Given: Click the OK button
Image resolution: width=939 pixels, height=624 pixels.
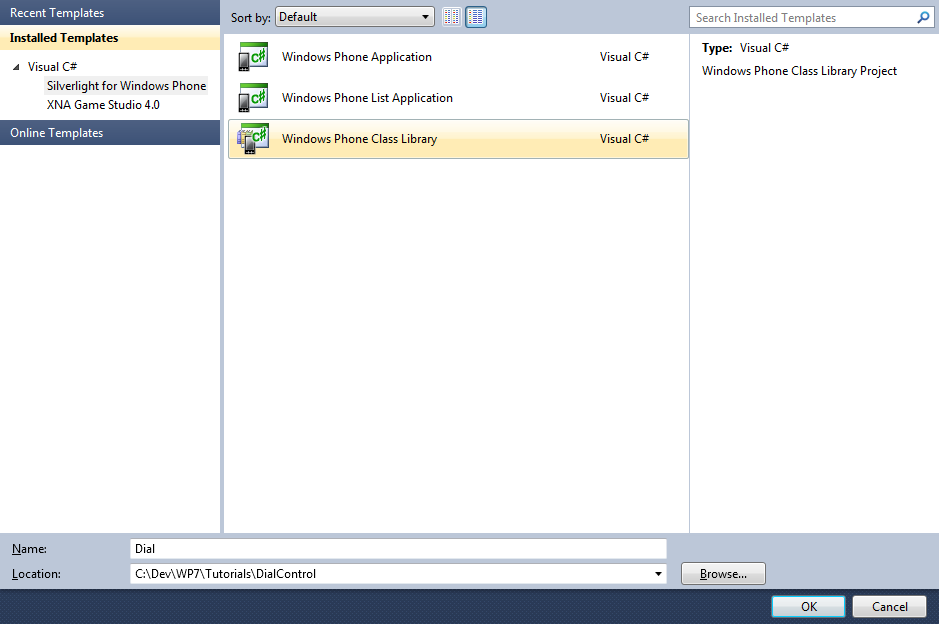Looking at the screenshot, I should tap(808, 607).
